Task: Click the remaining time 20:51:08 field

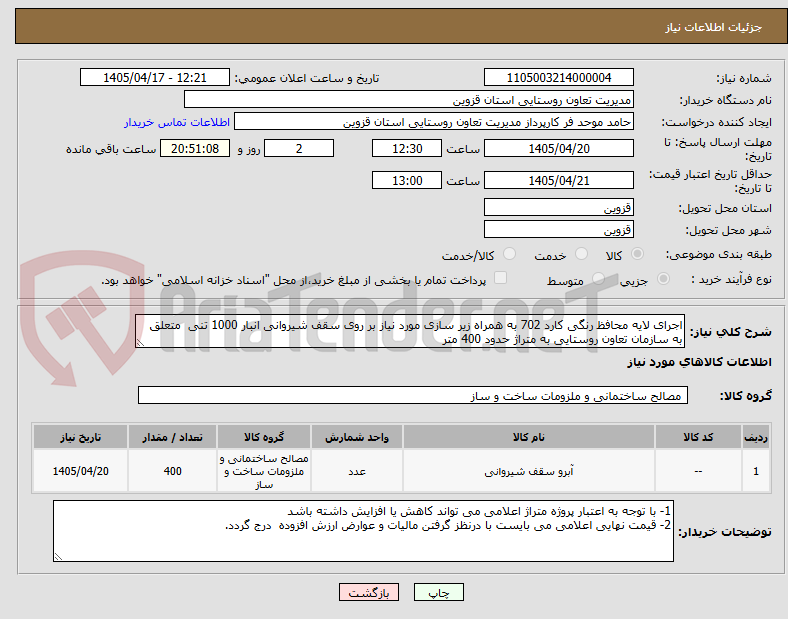Action: tap(195, 149)
